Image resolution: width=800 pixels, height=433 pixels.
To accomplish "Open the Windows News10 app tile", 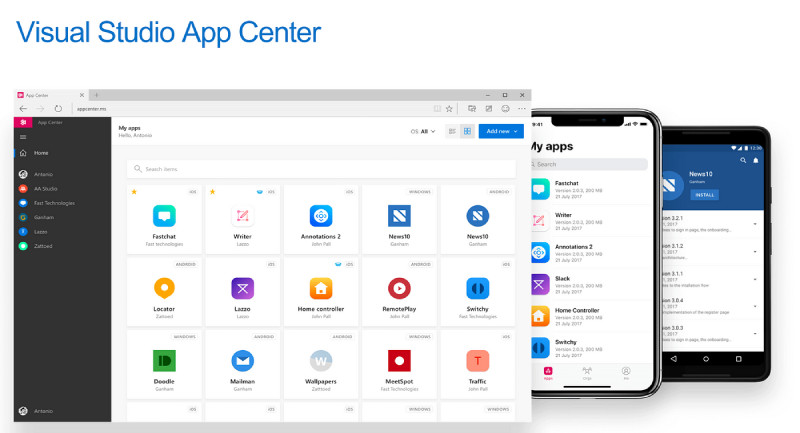I will (x=399, y=219).
